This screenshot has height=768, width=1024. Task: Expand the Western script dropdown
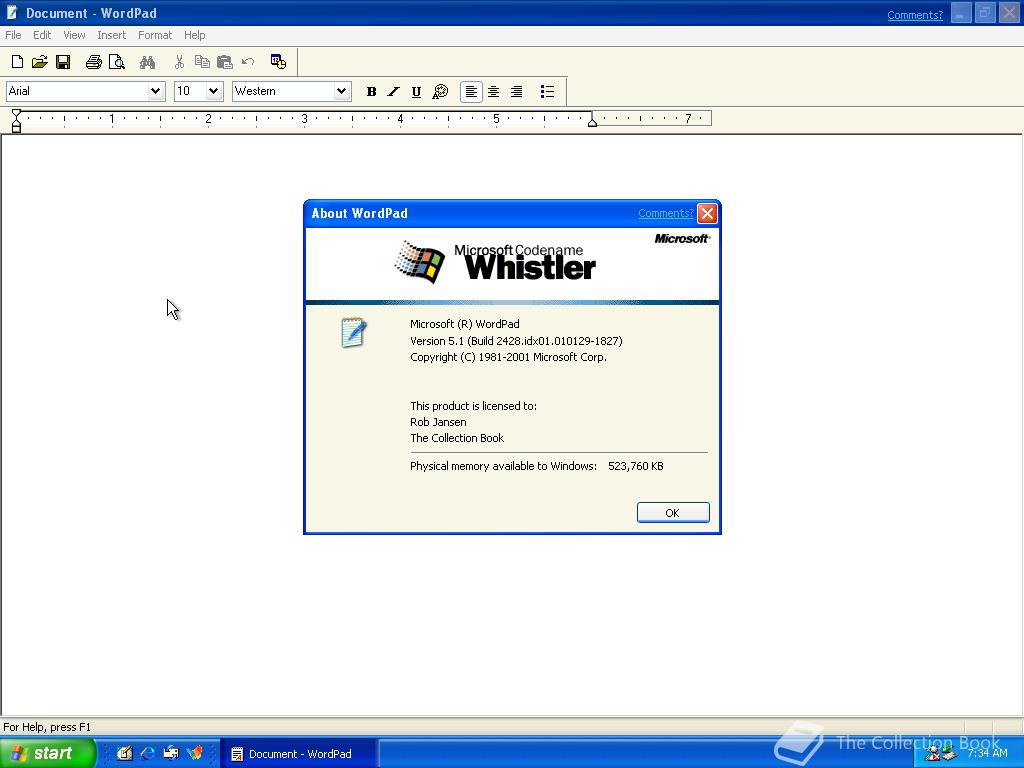pos(341,91)
